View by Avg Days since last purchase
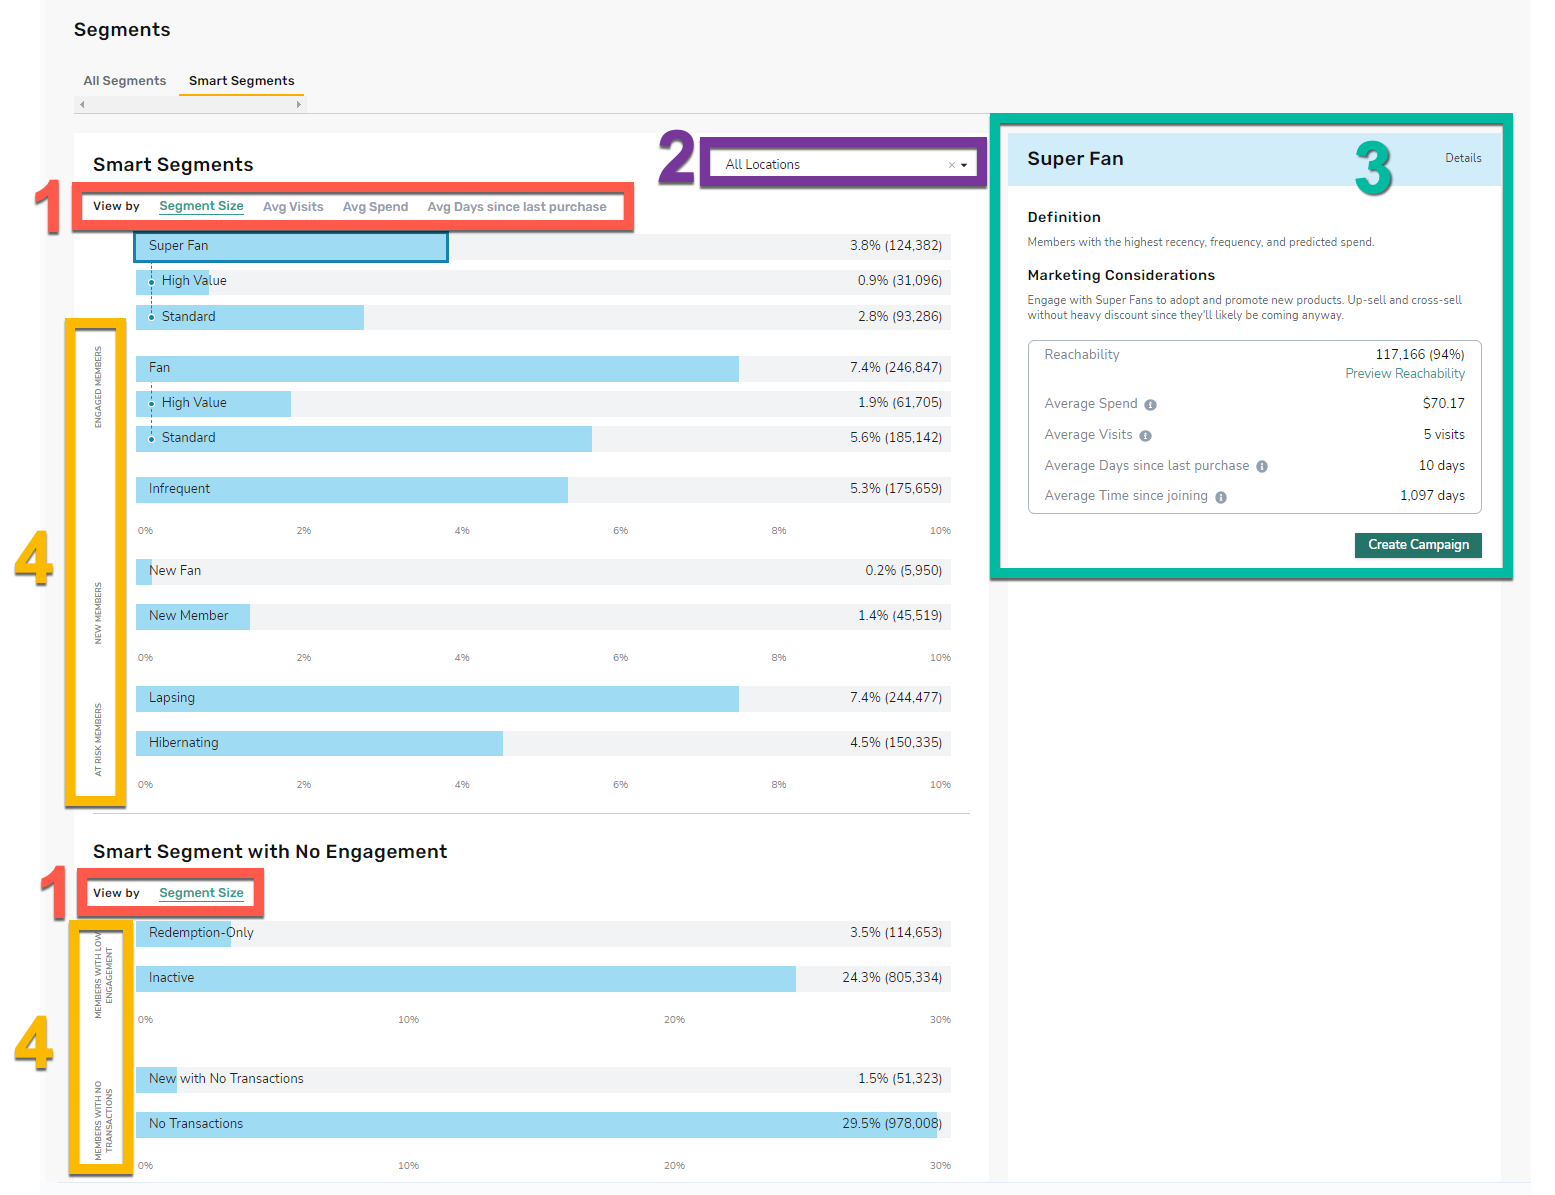This screenshot has height=1195, width=1555. [517, 207]
